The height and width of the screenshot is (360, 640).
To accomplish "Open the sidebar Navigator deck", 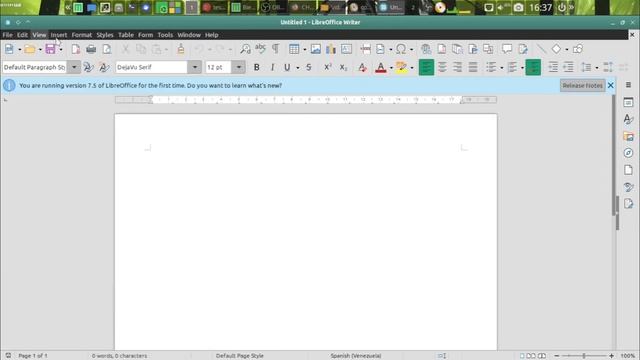I will (x=628, y=153).
